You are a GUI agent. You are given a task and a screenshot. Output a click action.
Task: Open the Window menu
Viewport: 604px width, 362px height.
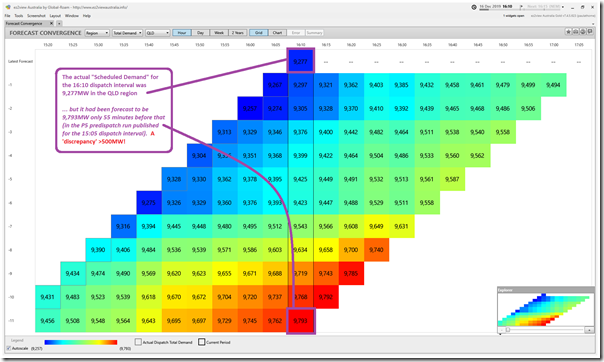tap(72, 16)
